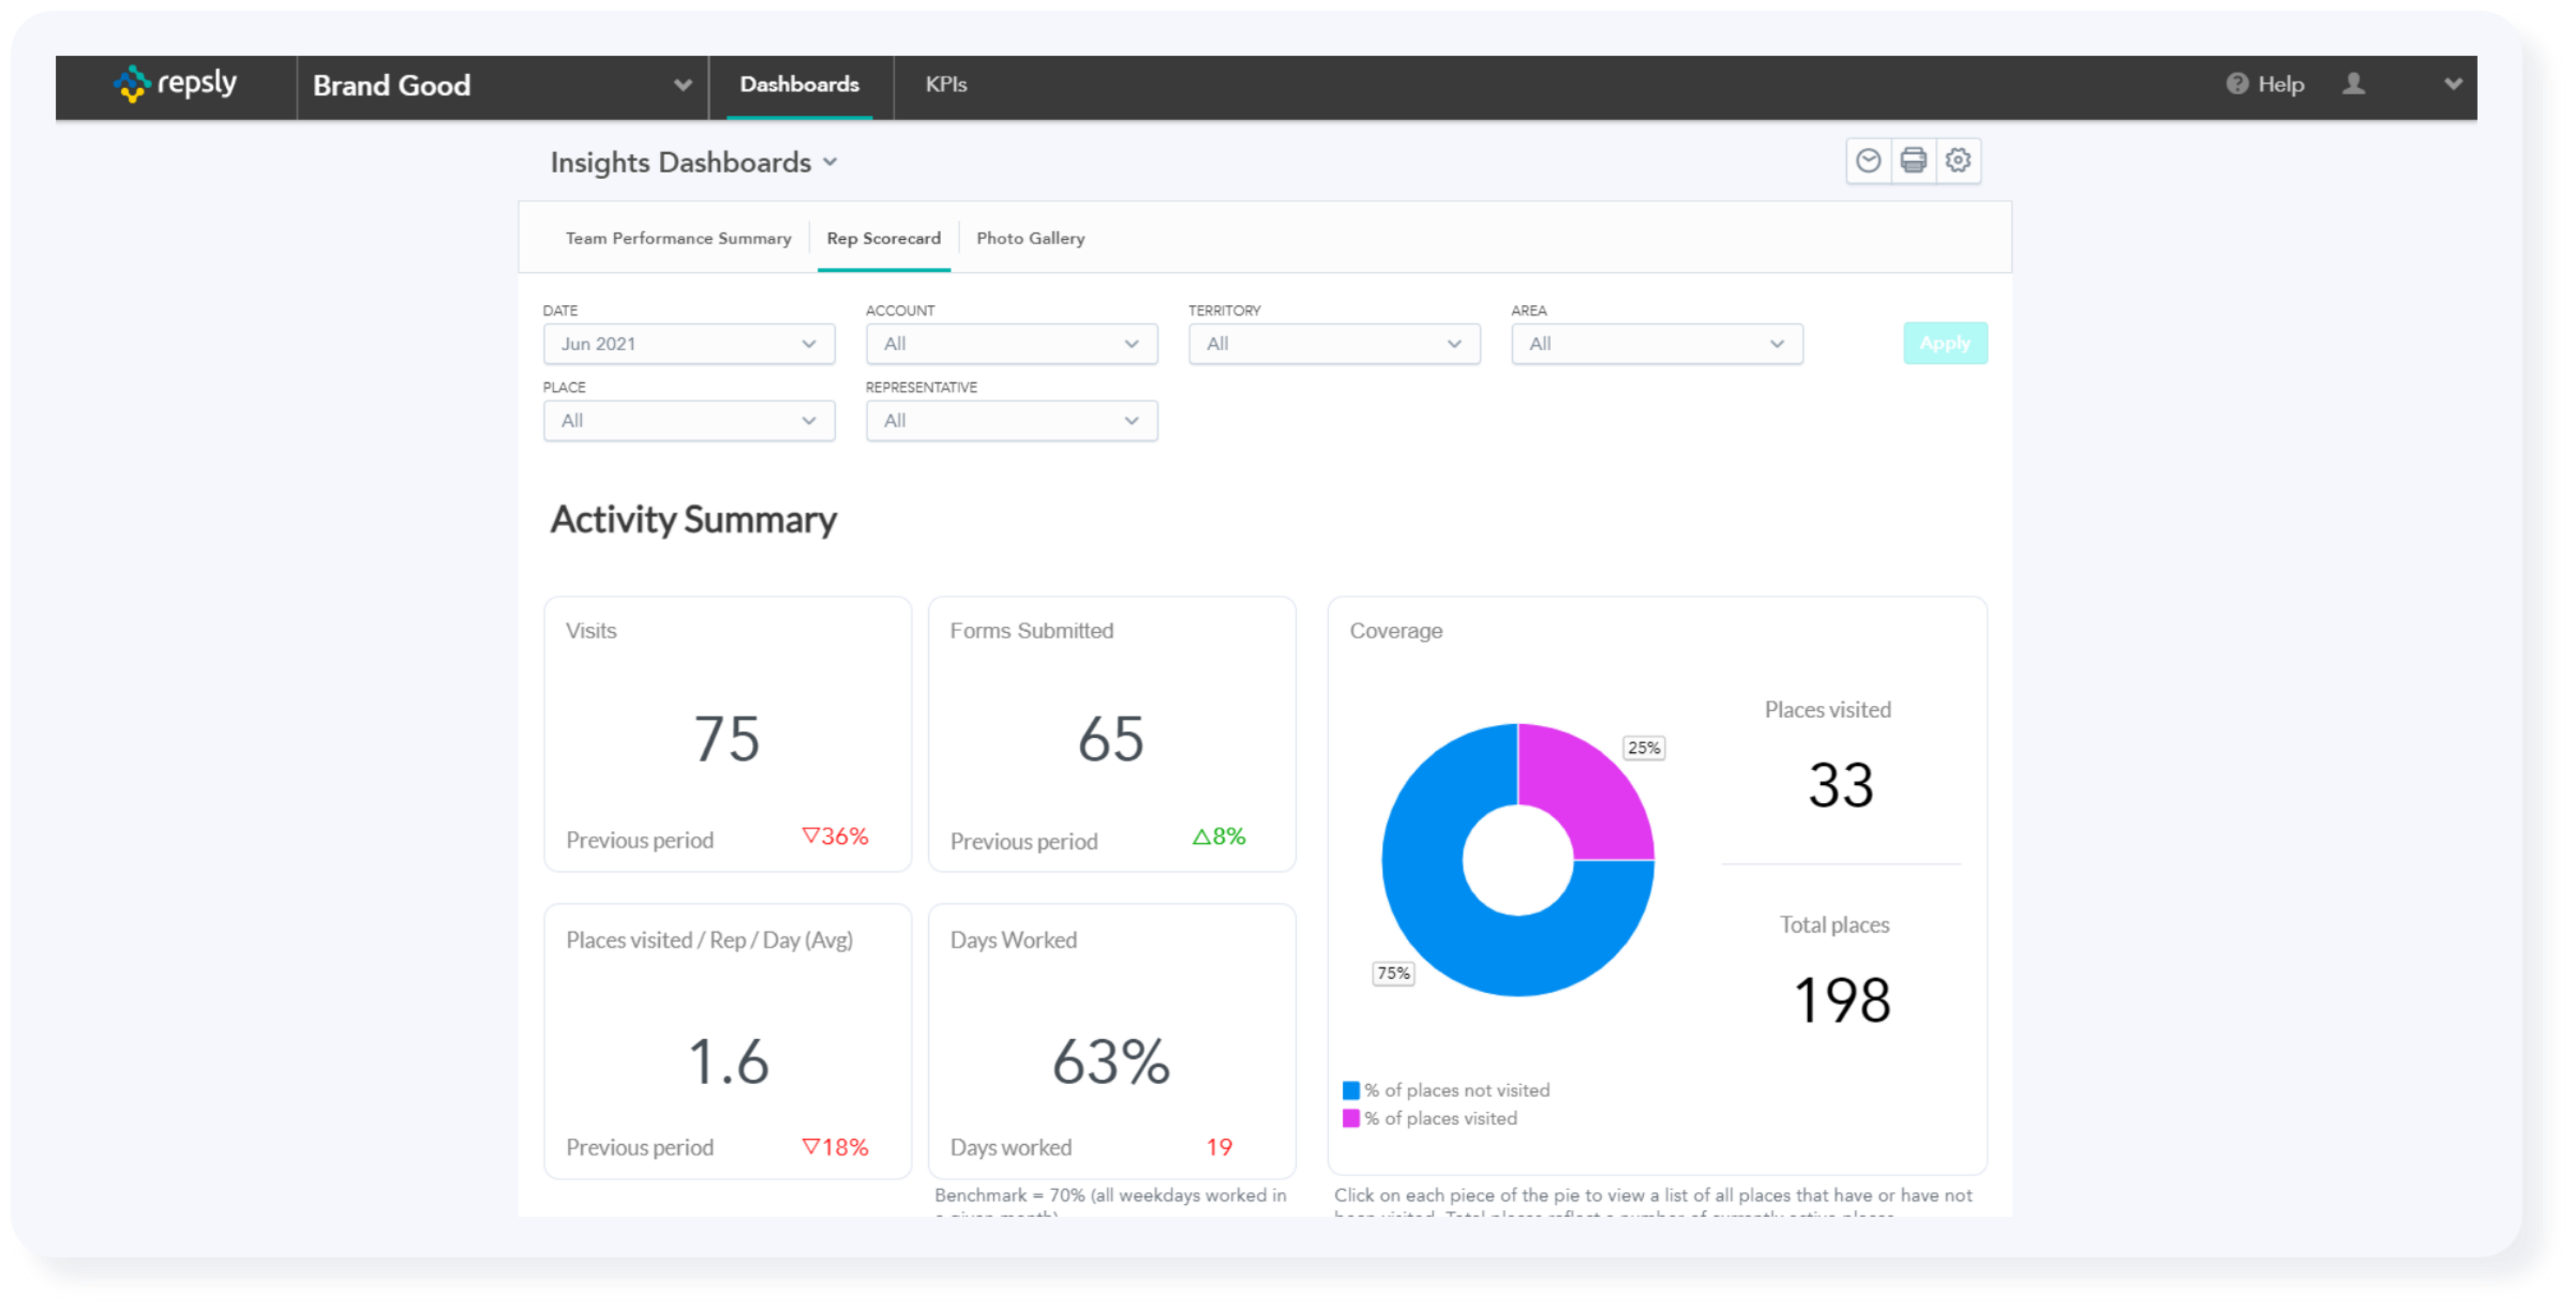
Task: Open the Photo Gallery tab
Action: click(1030, 238)
